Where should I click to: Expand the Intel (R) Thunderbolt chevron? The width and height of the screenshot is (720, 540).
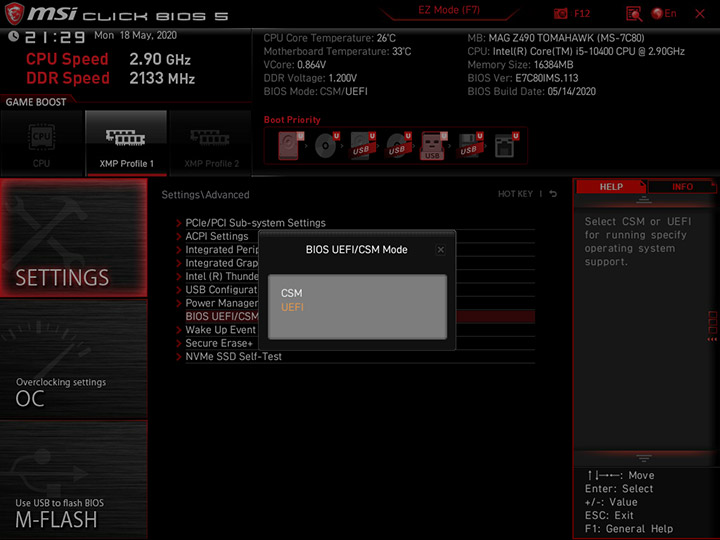click(179, 276)
